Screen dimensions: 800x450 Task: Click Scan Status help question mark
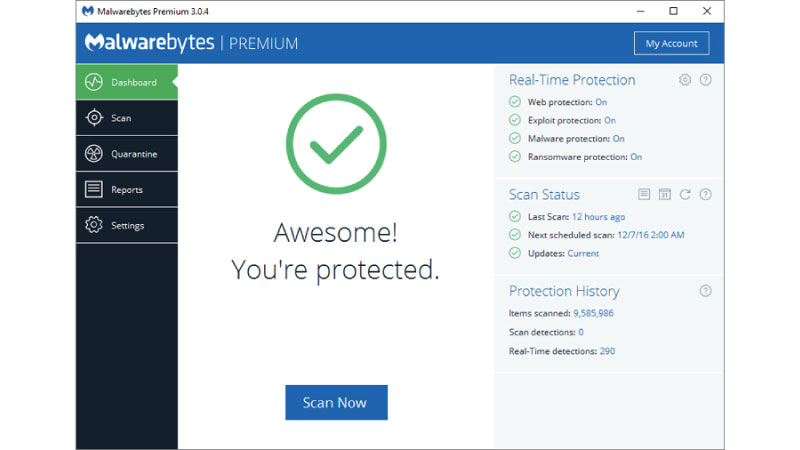click(x=706, y=194)
